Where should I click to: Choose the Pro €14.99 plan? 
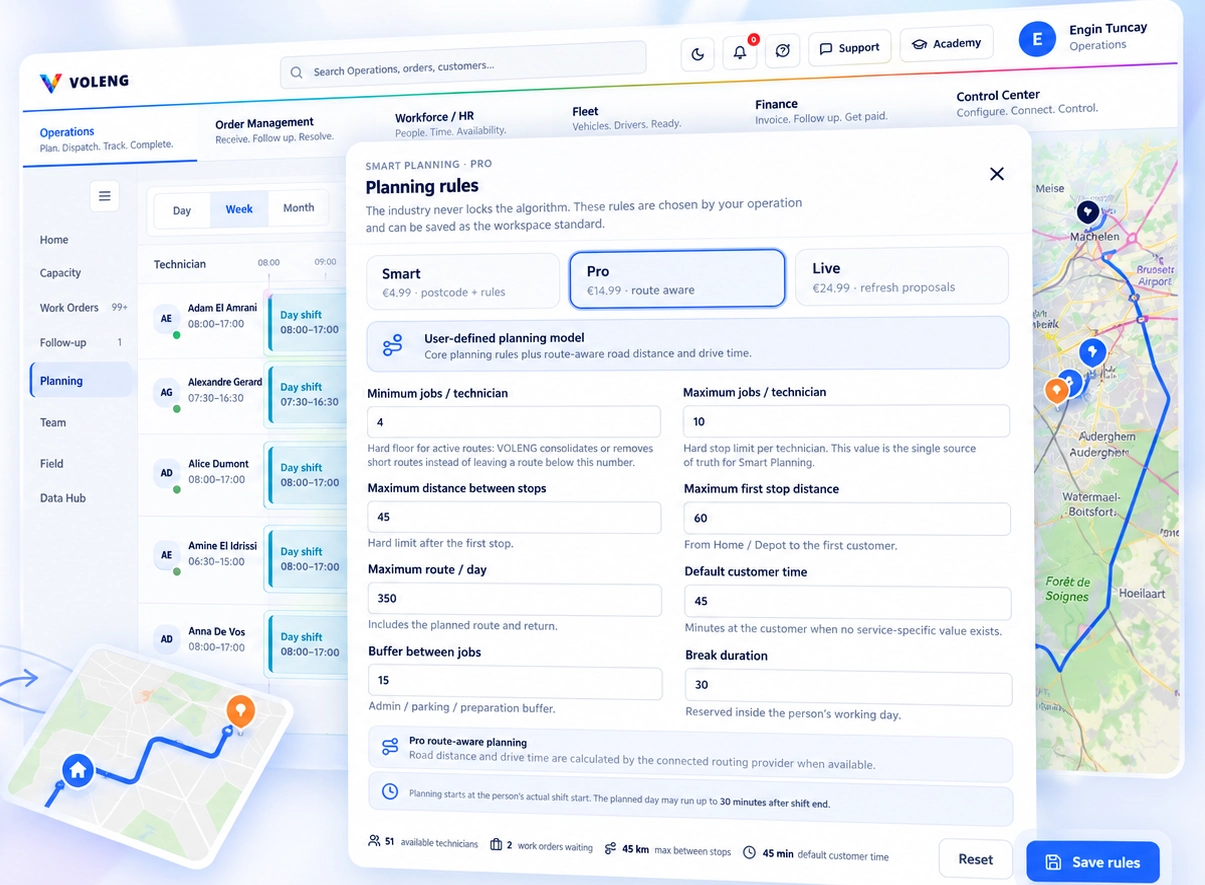point(677,278)
